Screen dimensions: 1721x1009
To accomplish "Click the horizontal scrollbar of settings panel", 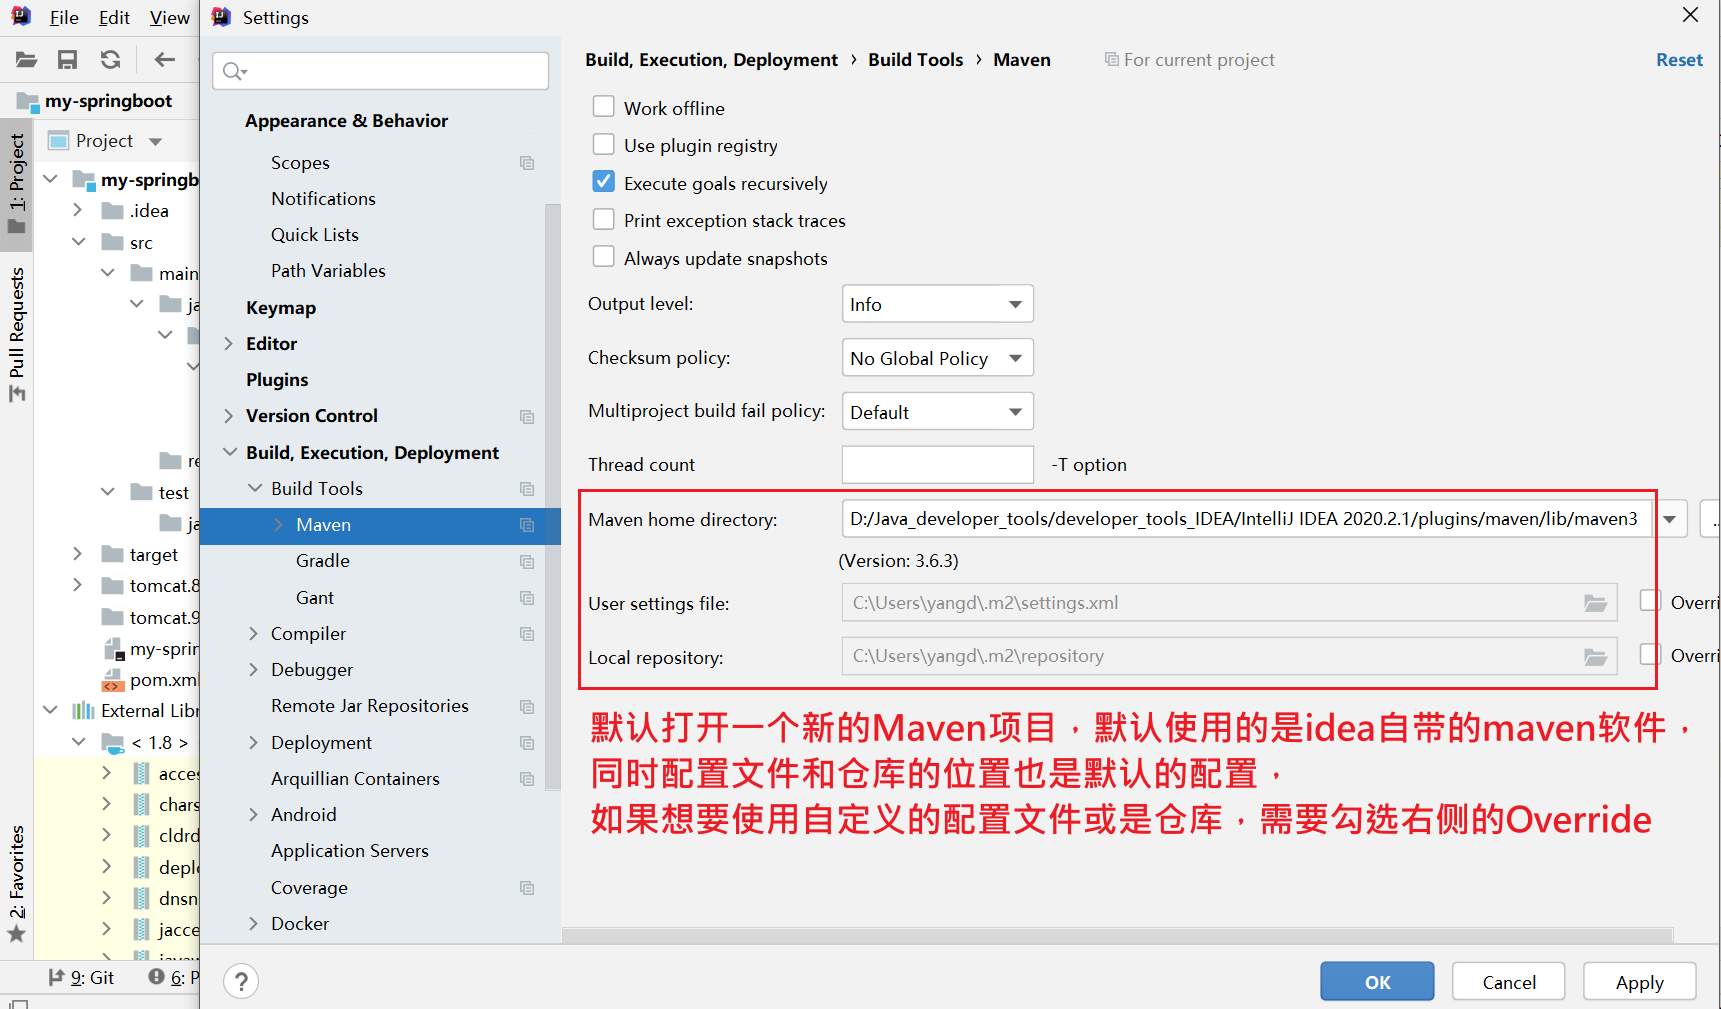I will pos(1117,935).
